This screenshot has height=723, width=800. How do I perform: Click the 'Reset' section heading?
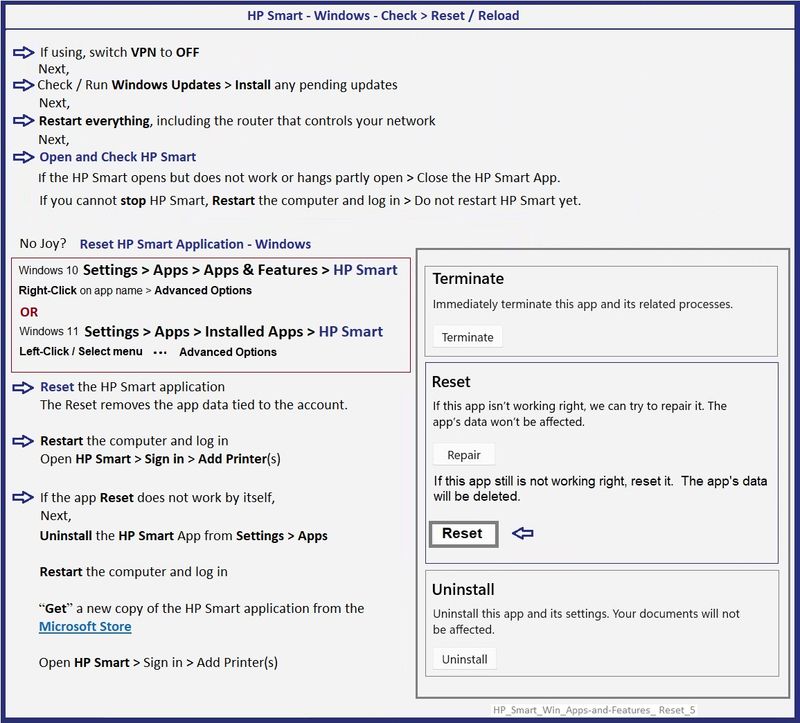[x=451, y=382]
